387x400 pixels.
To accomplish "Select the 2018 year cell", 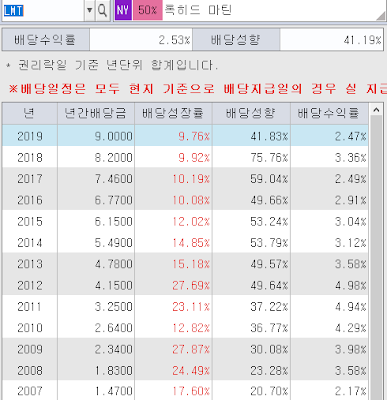I will pos(30,157).
